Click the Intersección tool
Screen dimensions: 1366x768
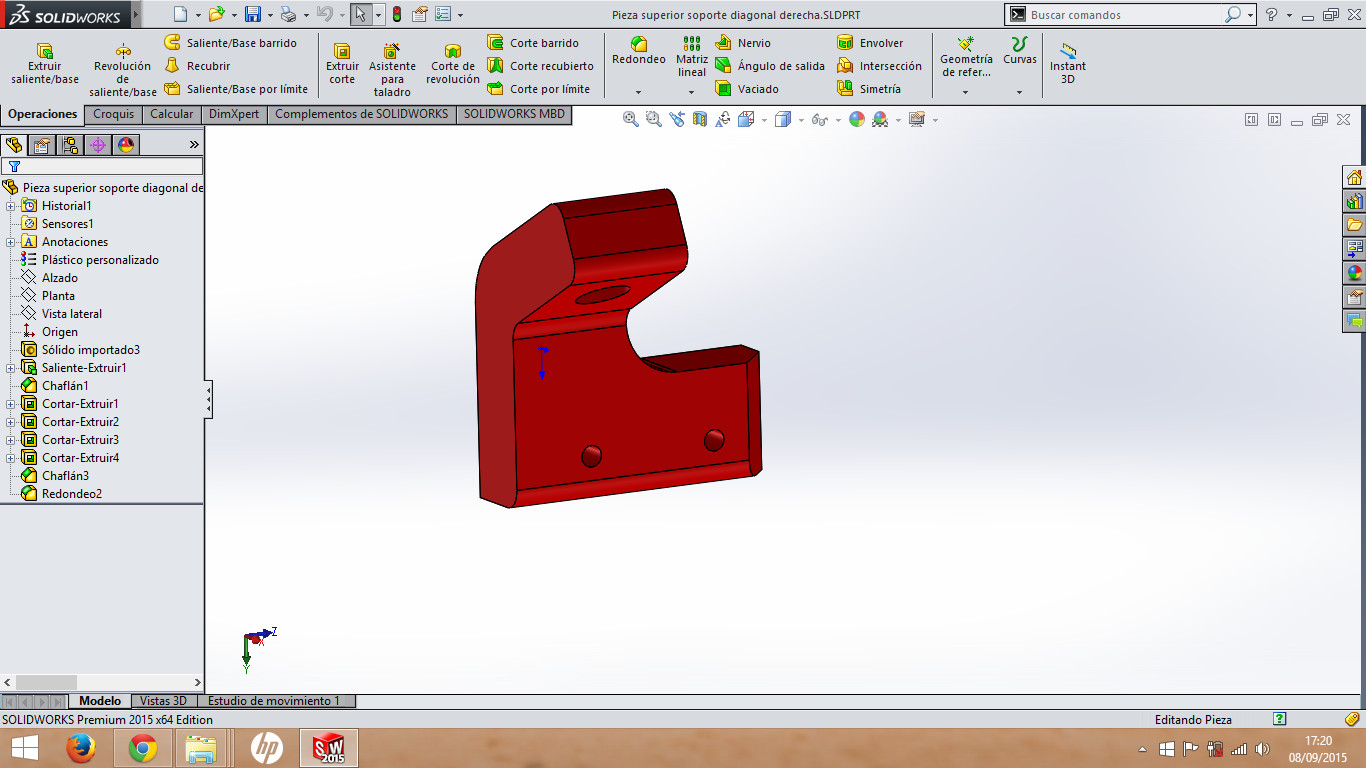(879, 66)
